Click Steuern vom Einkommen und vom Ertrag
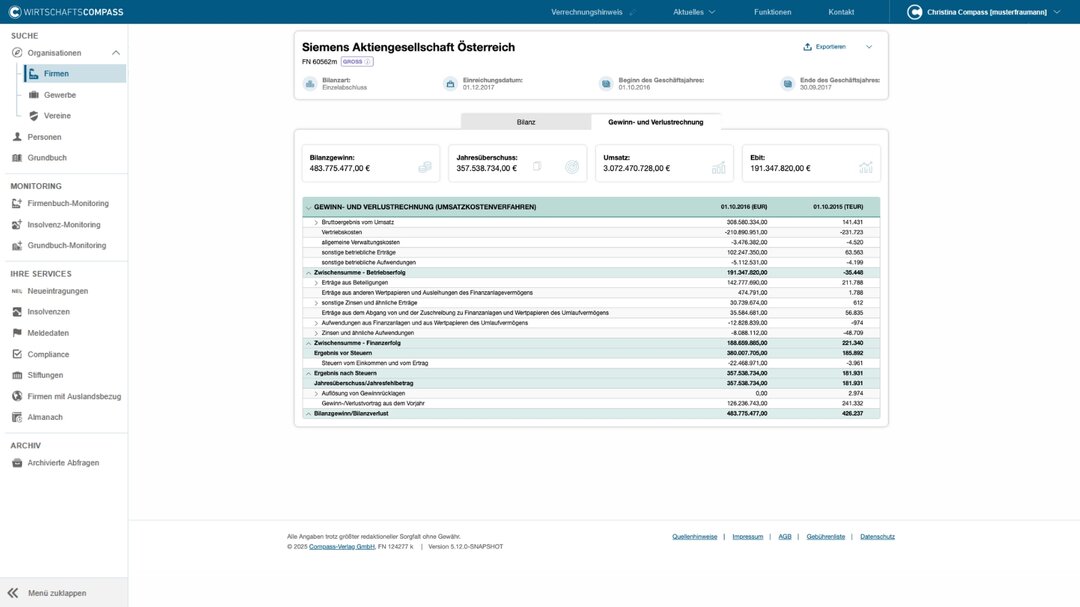 click(374, 363)
